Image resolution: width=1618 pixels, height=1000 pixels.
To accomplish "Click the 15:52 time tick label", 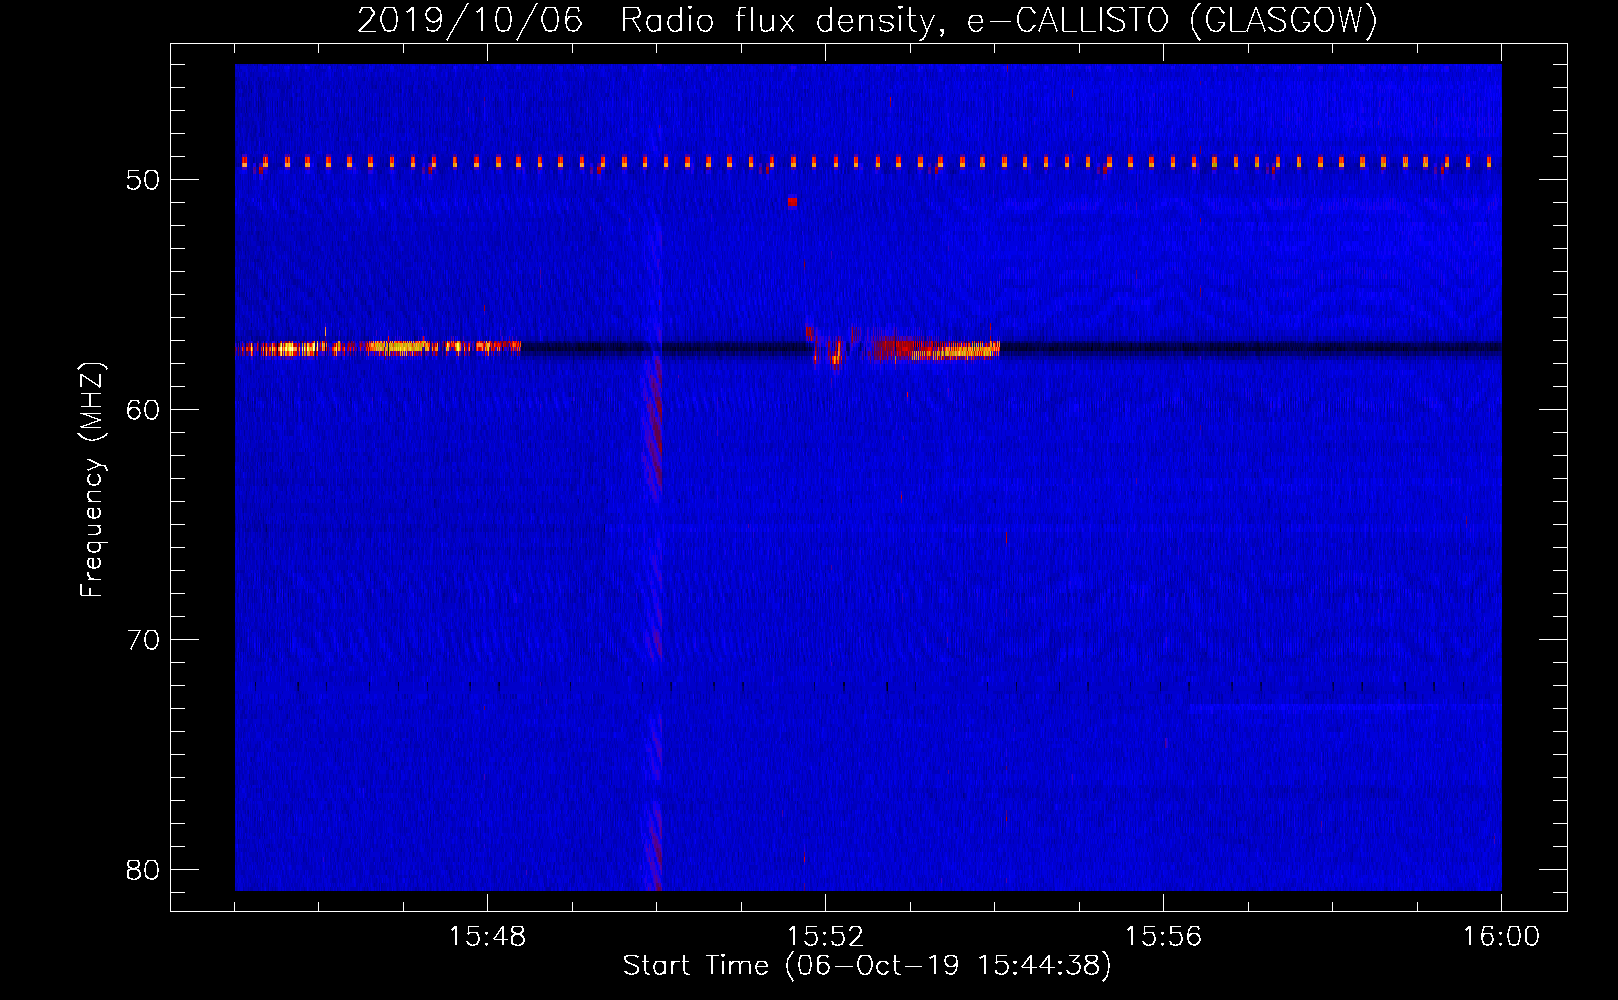I will [x=825, y=937].
